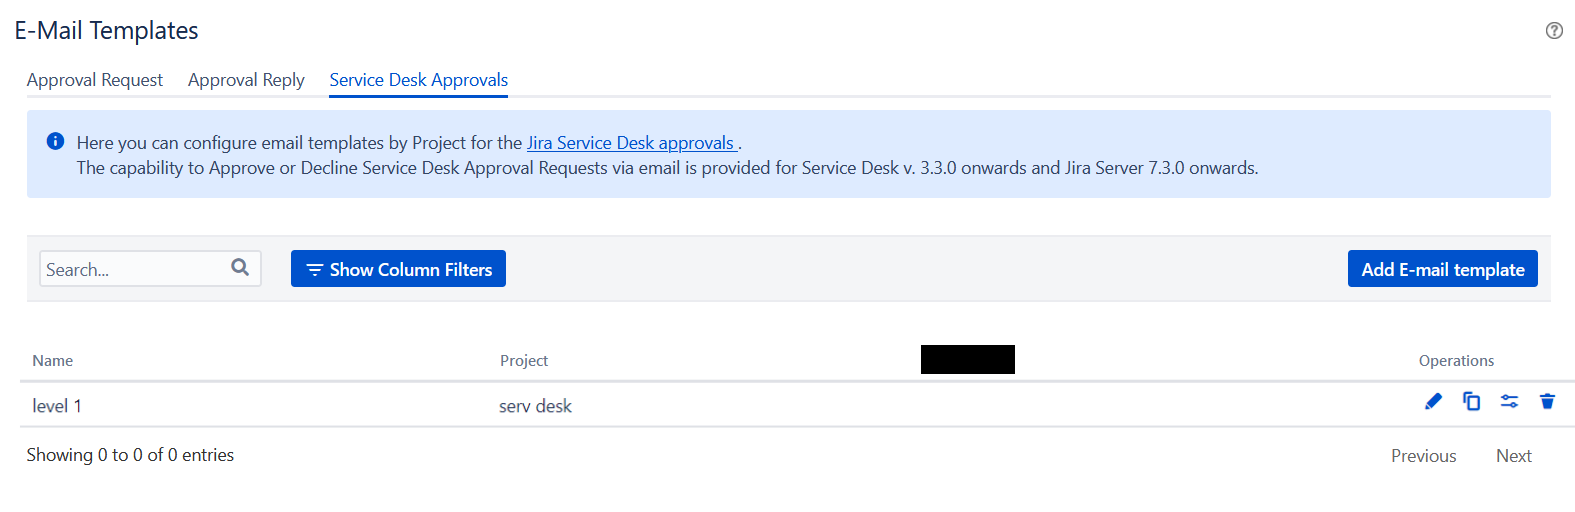Add E-mail template
Image resolution: width=1575 pixels, height=512 pixels.
click(x=1442, y=269)
